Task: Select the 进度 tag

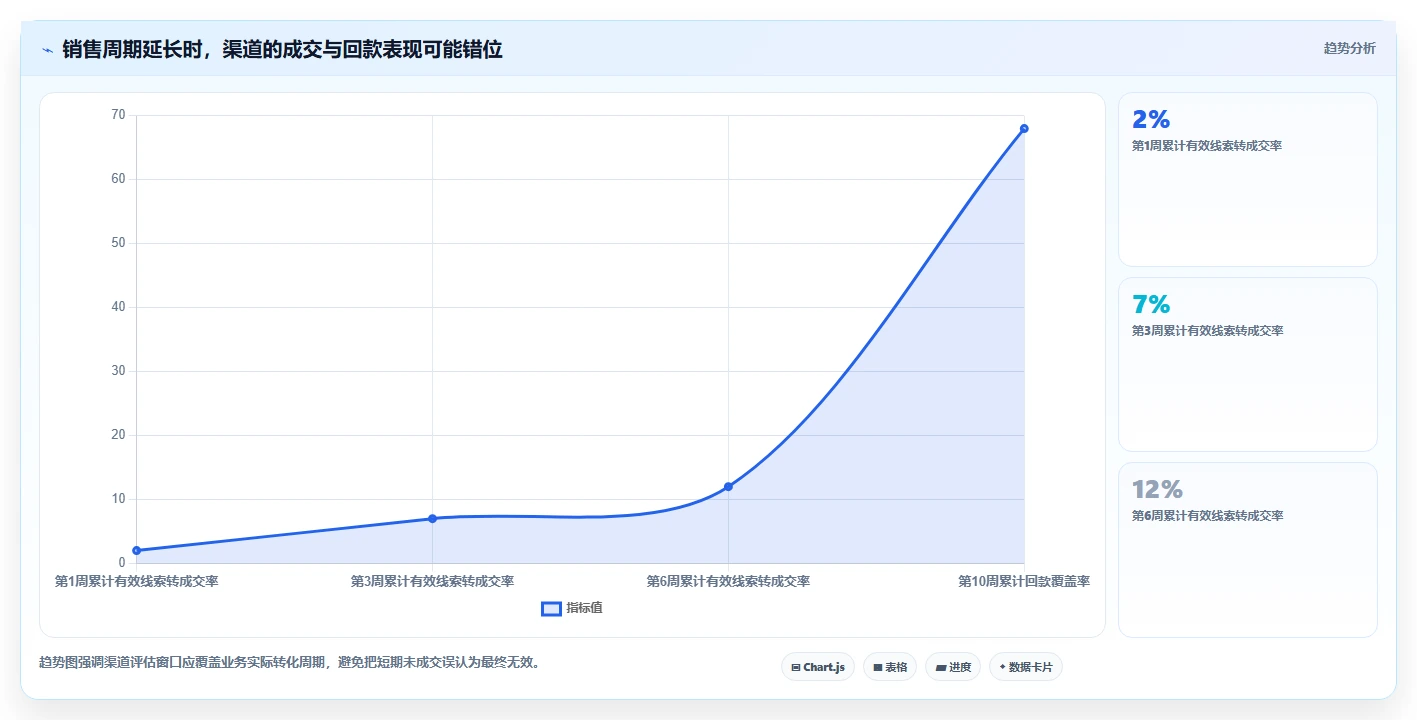Action: (x=952, y=667)
